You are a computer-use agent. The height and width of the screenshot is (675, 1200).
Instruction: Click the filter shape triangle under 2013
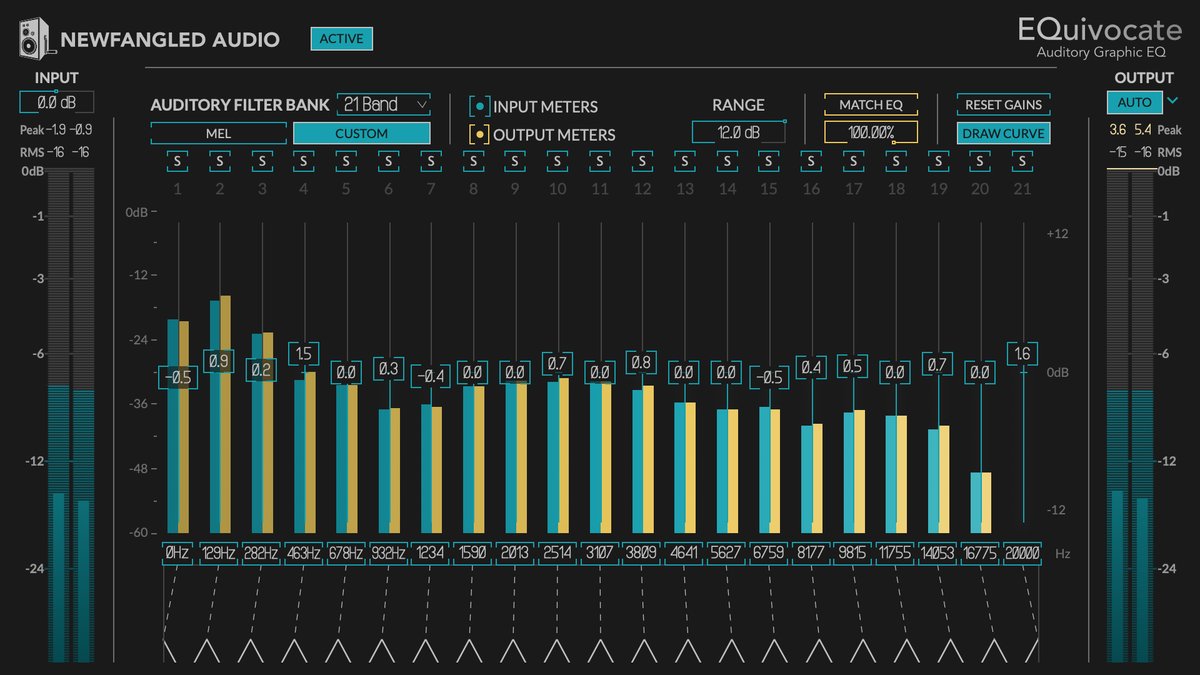pos(515,650)
